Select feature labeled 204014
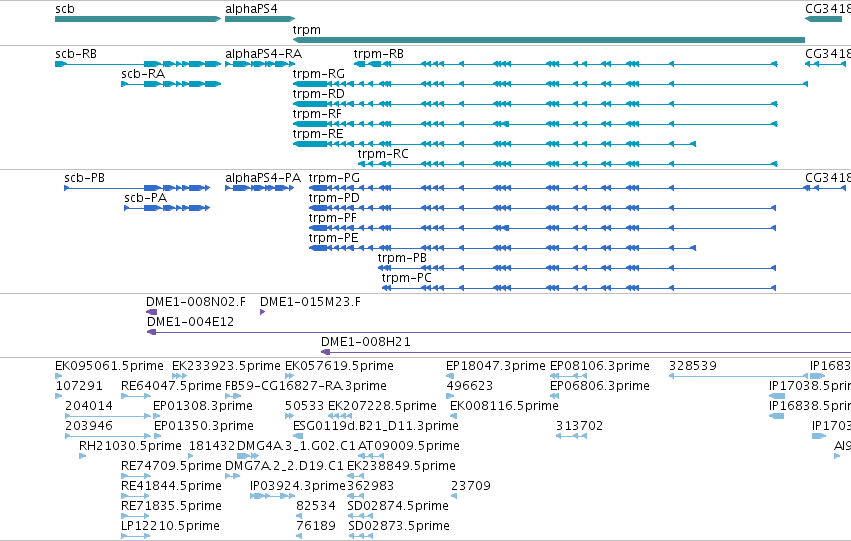851x541 pixels. click(89, 406)
